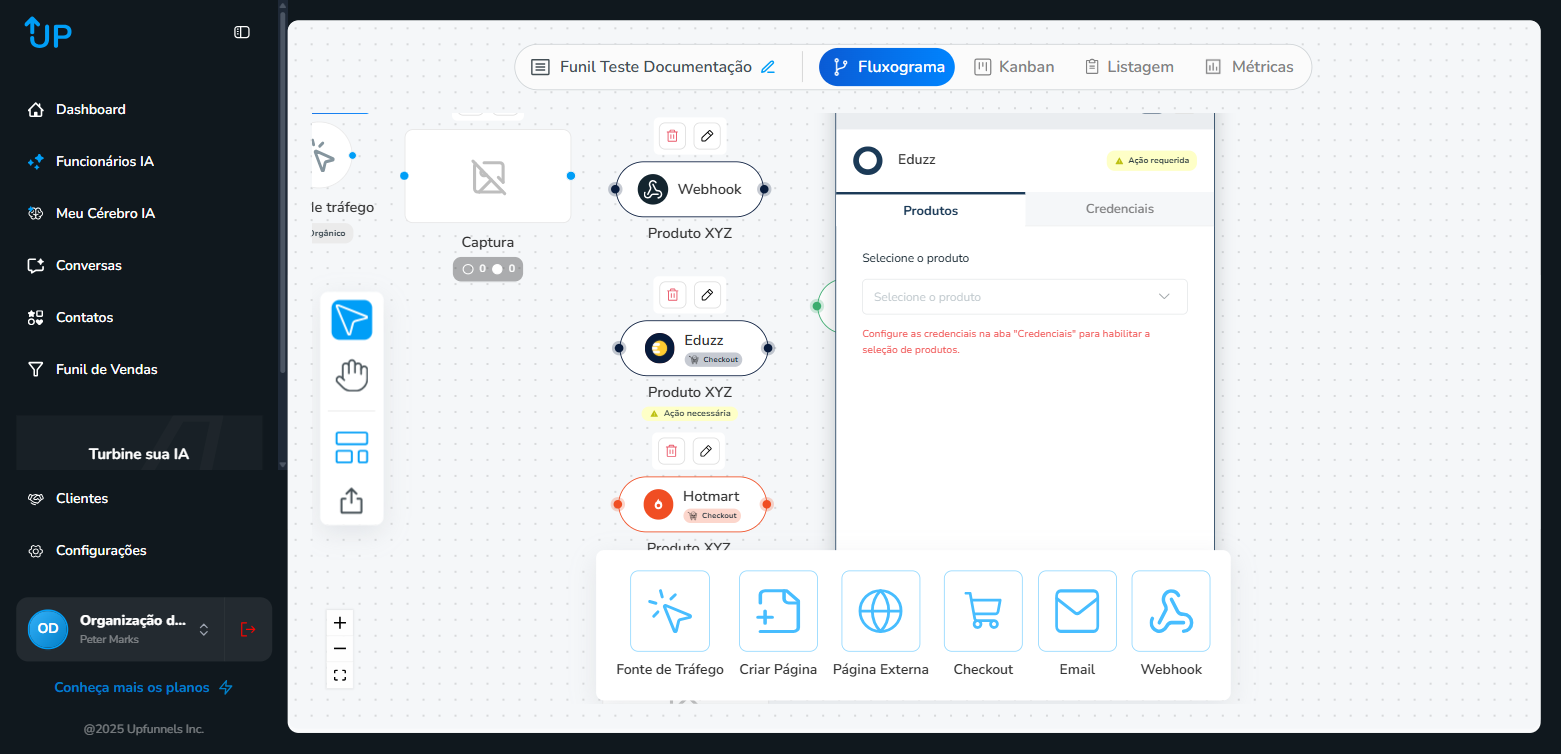This screenshot has height=754, width=1561.
Task: Add a Checkout element to canvas
Action: click(x=982, y=611)
